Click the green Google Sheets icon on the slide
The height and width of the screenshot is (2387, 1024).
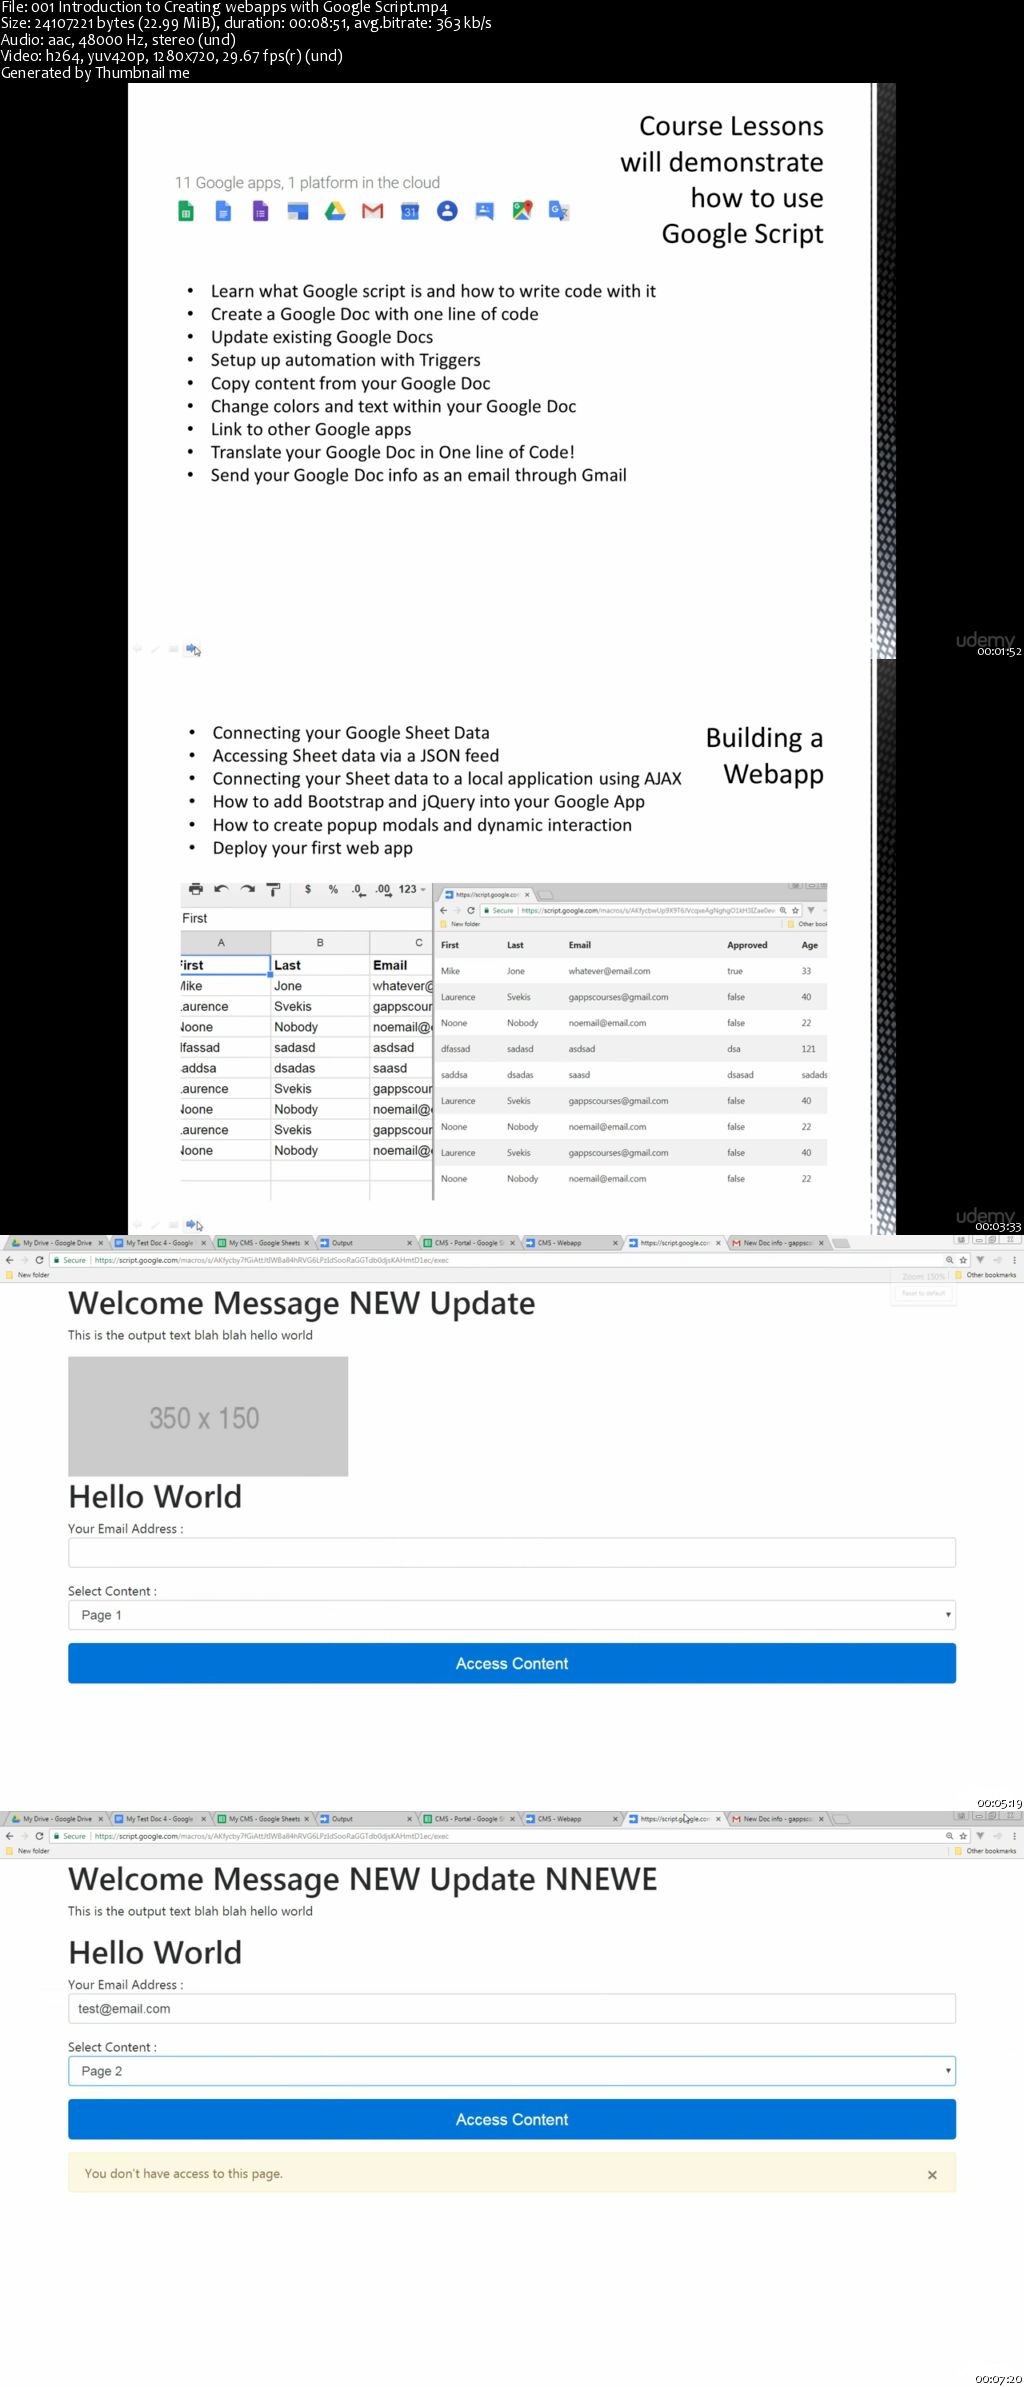[x=186, y=211]
